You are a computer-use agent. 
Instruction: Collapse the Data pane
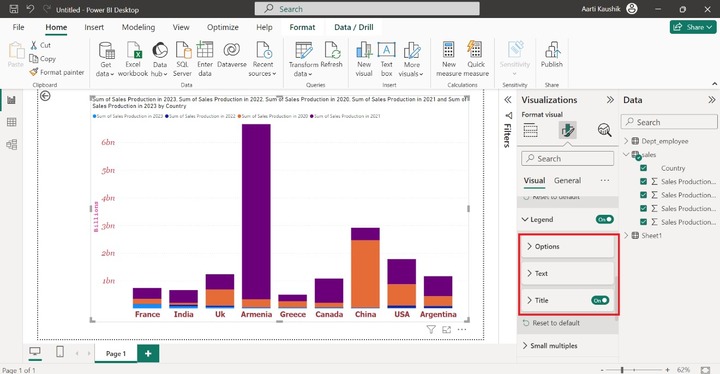pos(711,100)
